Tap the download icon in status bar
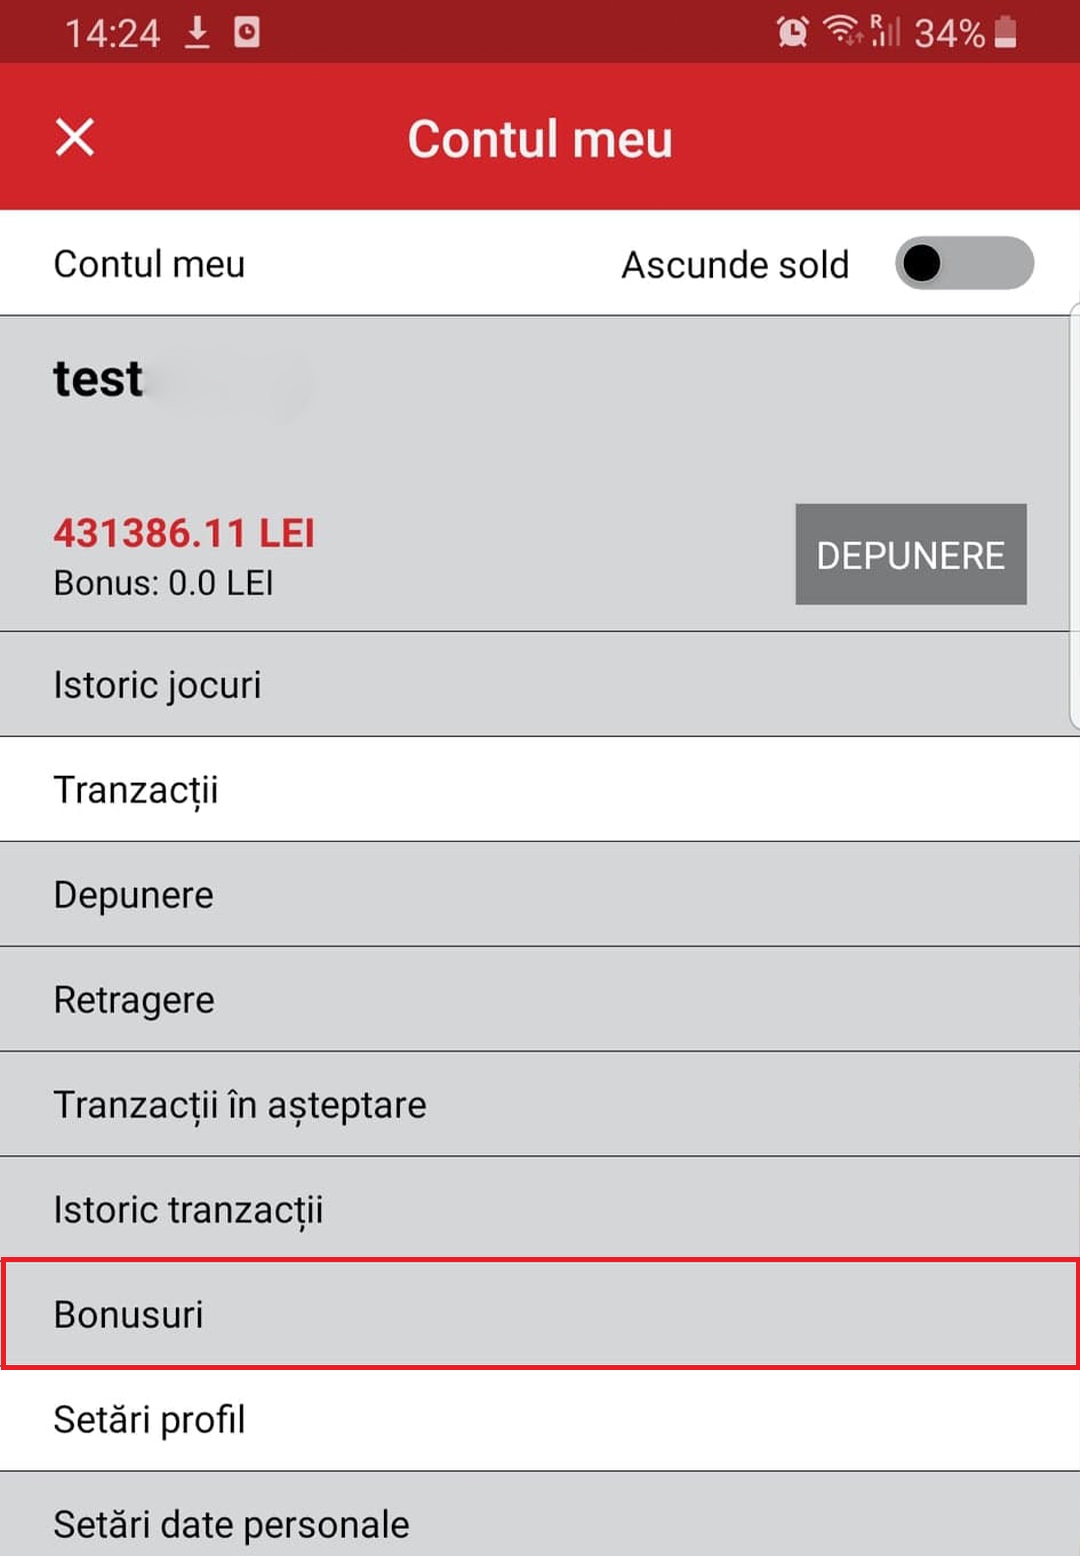The image size is (1080, 1556). (197, 32)
